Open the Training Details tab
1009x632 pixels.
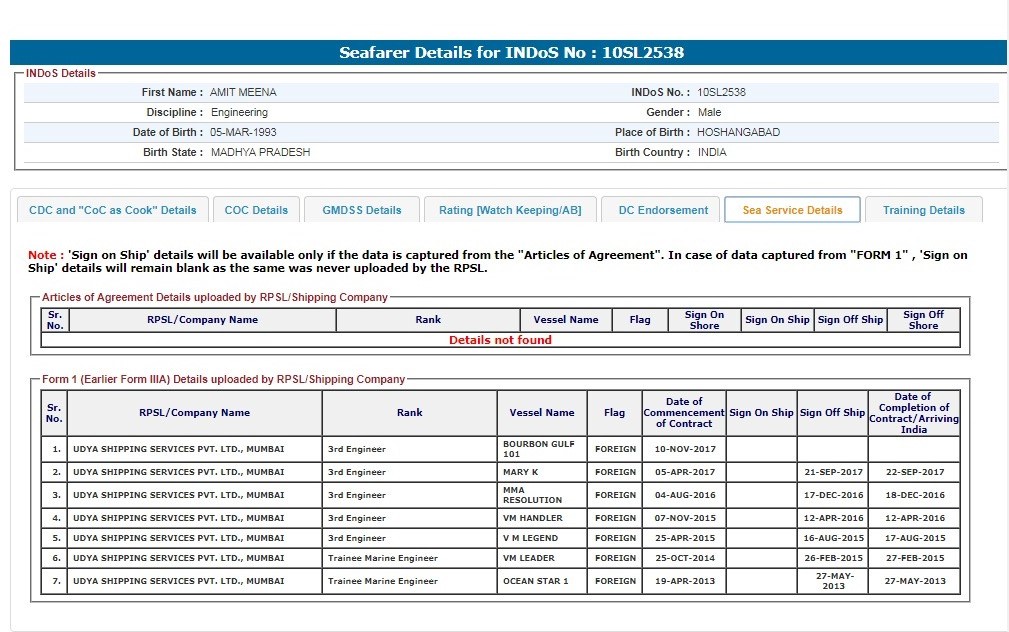(x=923, y=210)
